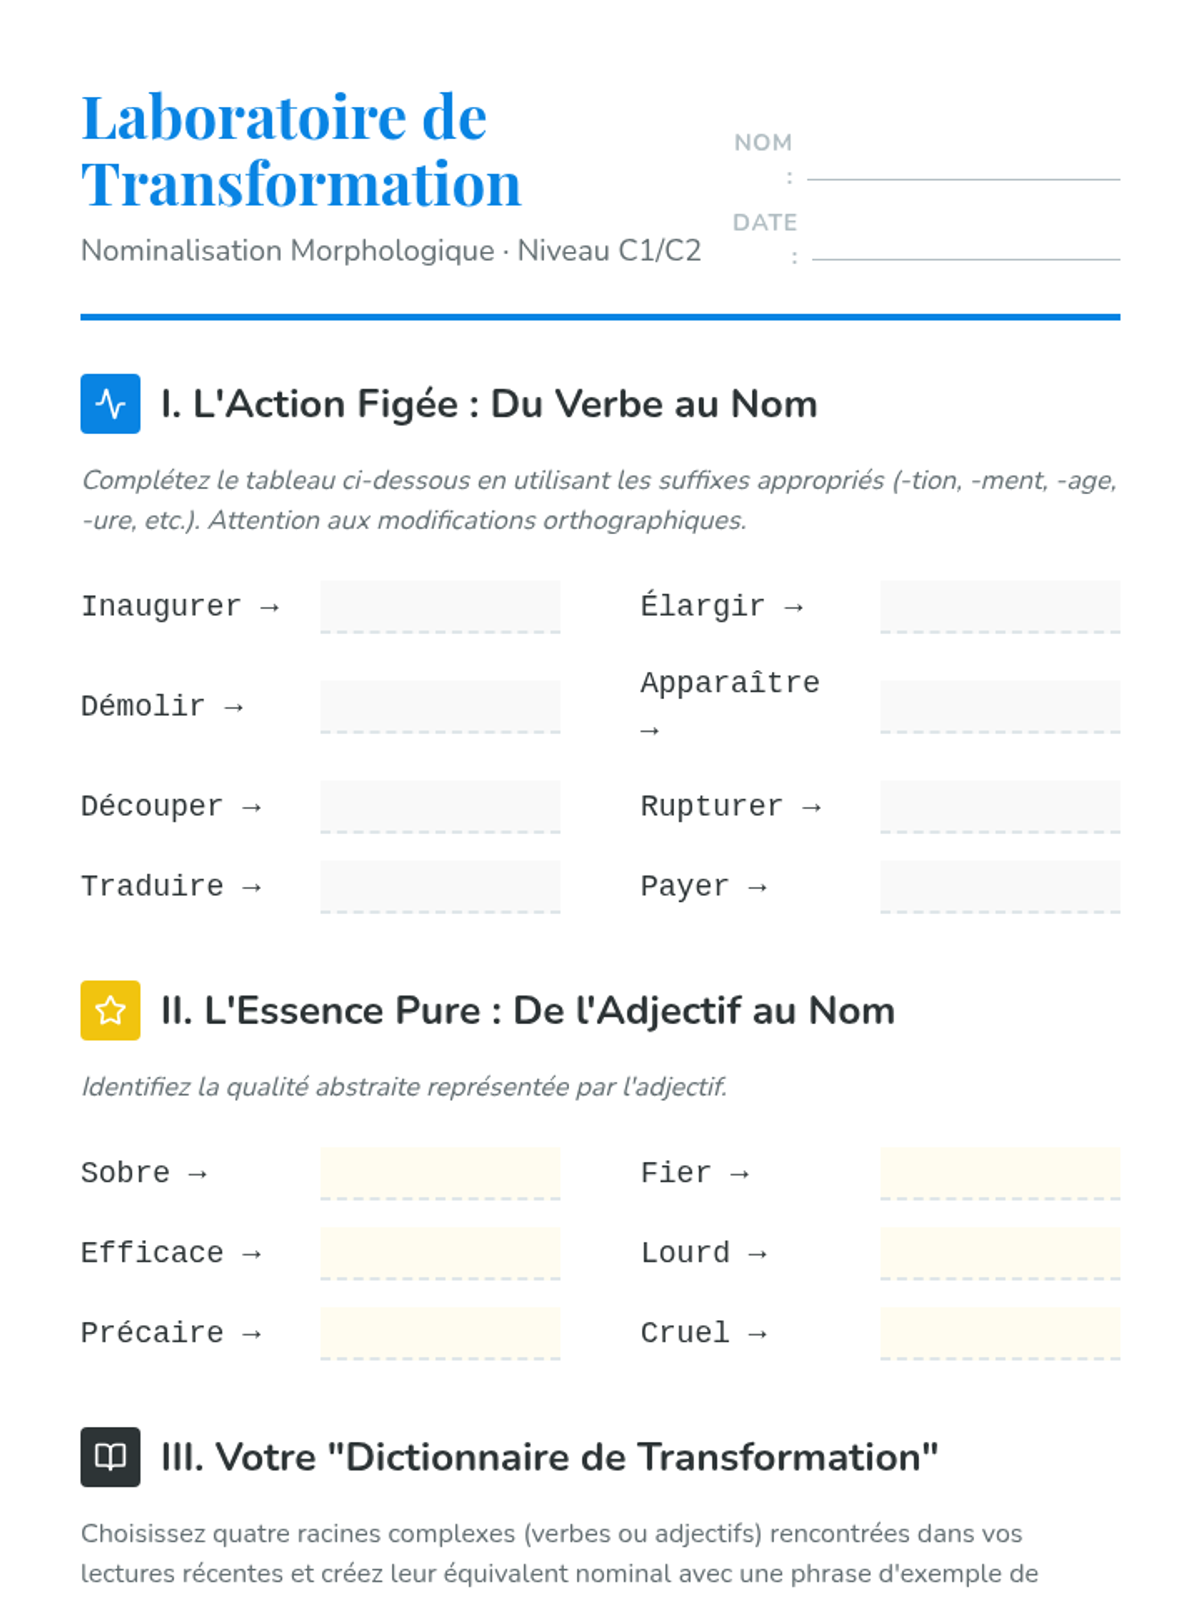
Task: Select the answer field next to Élargir
Action: 1000,606
